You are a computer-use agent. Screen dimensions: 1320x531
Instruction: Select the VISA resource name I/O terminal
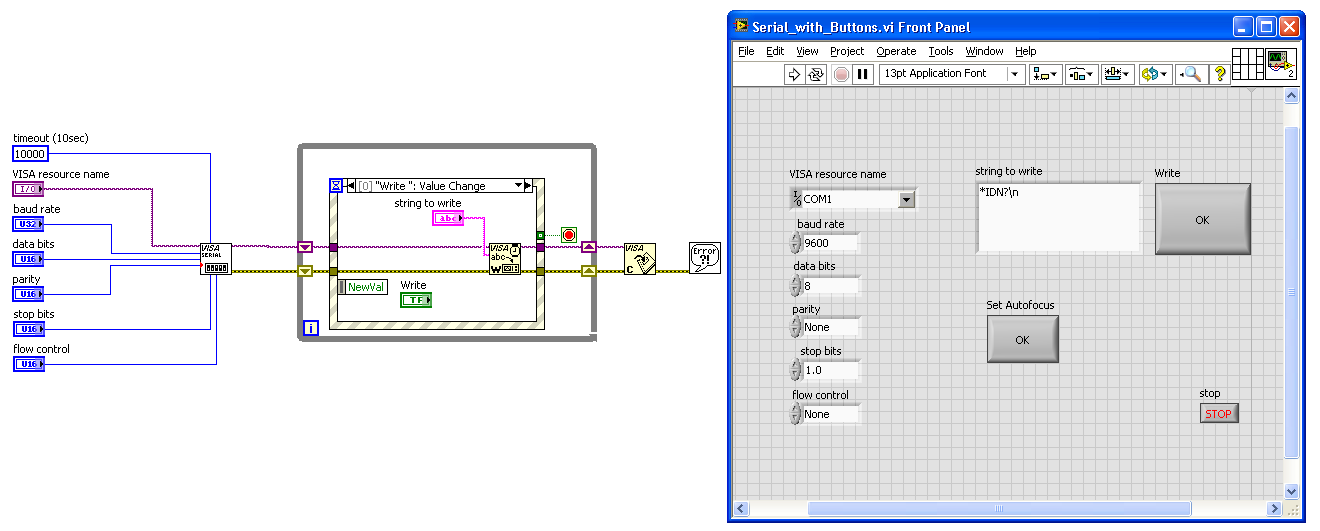coord(28,189)
